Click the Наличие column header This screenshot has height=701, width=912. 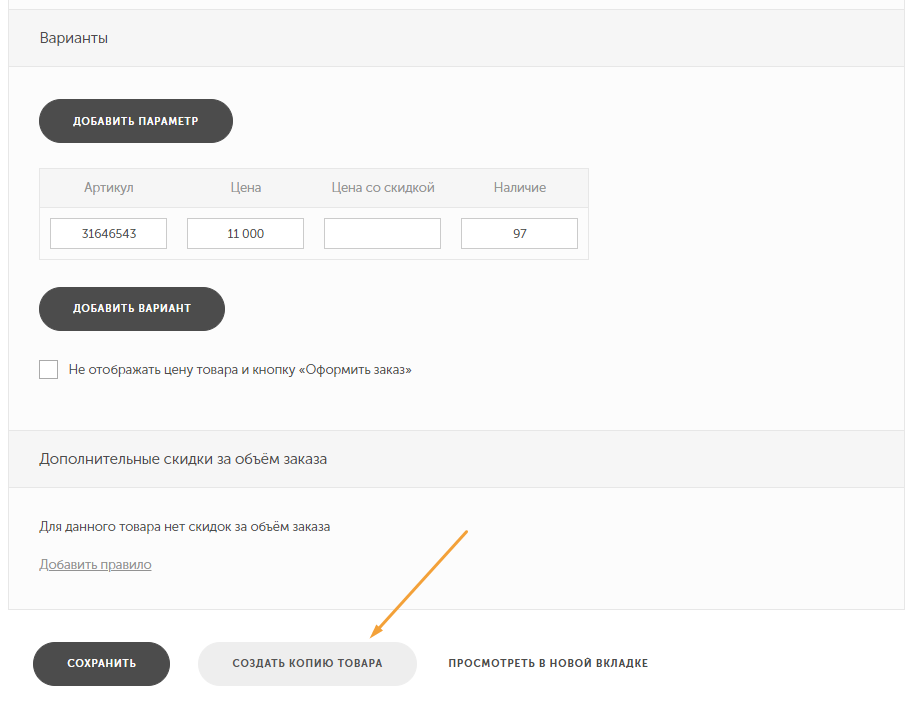pos(520,187)
